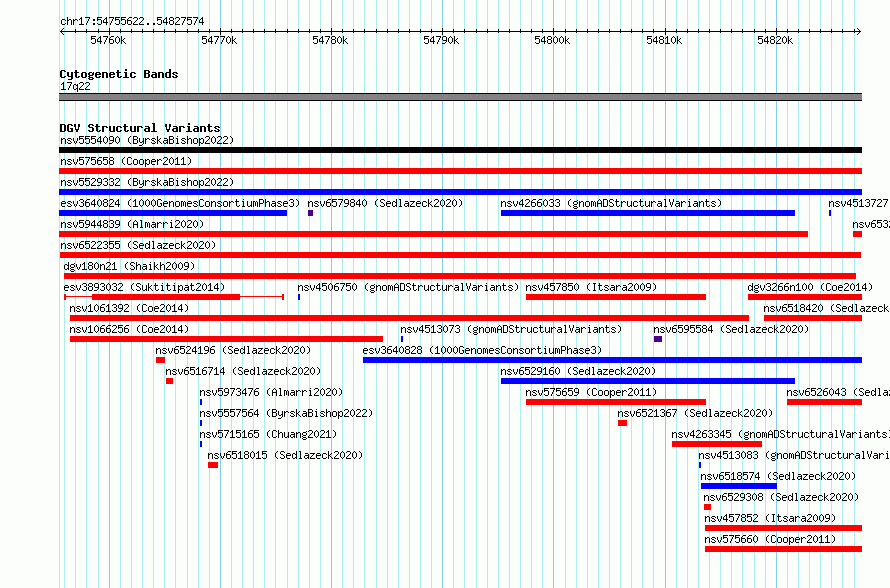Click the nsv575658 (Cooper2011) label
Viewport: 890px width, 588px height.
pos(126,161)
